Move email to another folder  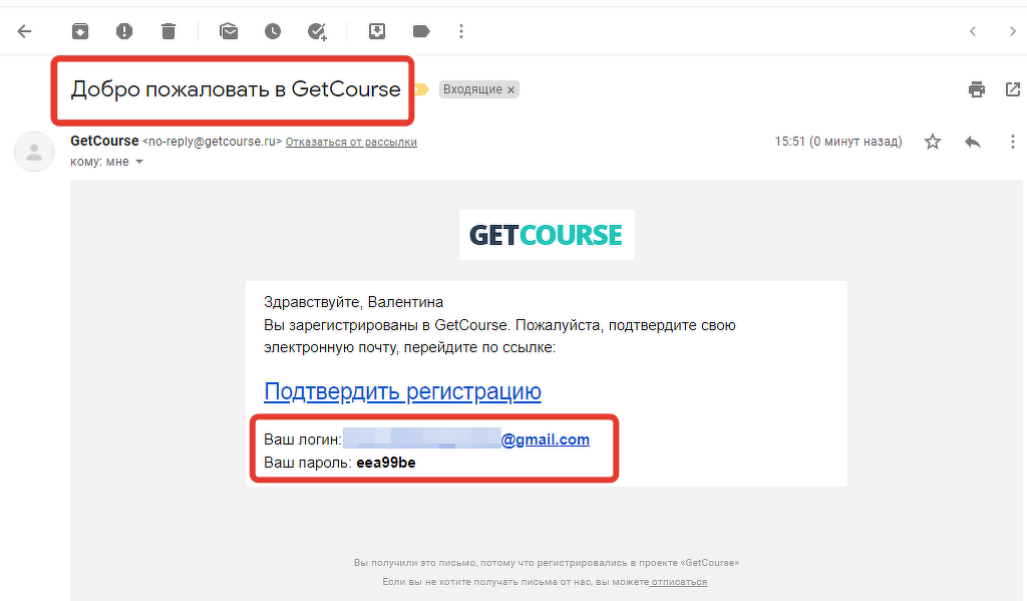pos(377,31)
